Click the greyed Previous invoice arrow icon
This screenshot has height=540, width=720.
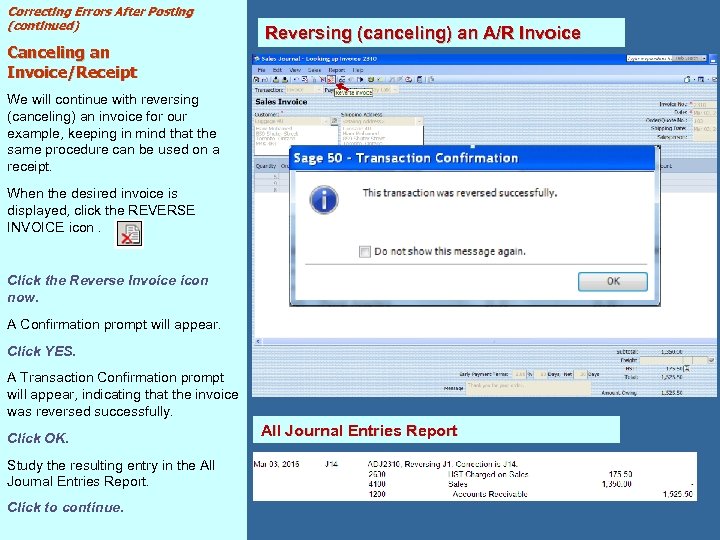coord(350,79)
